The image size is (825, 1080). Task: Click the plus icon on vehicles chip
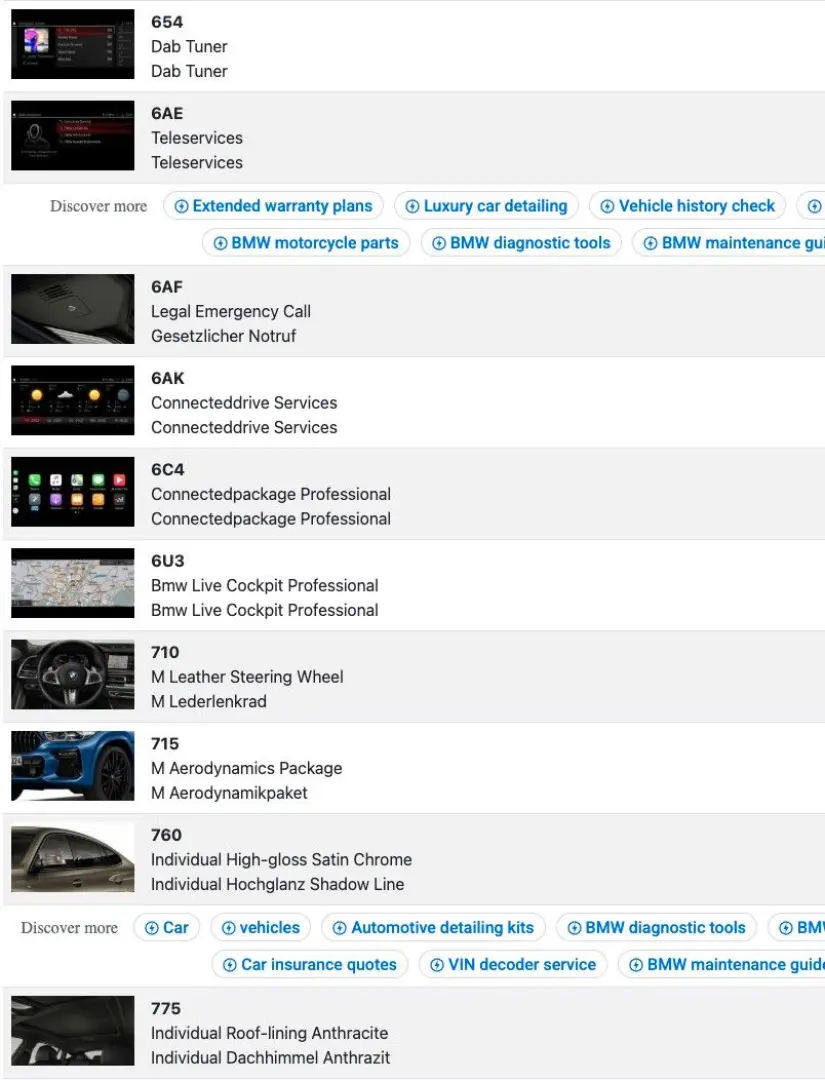[x=229, y=928]
